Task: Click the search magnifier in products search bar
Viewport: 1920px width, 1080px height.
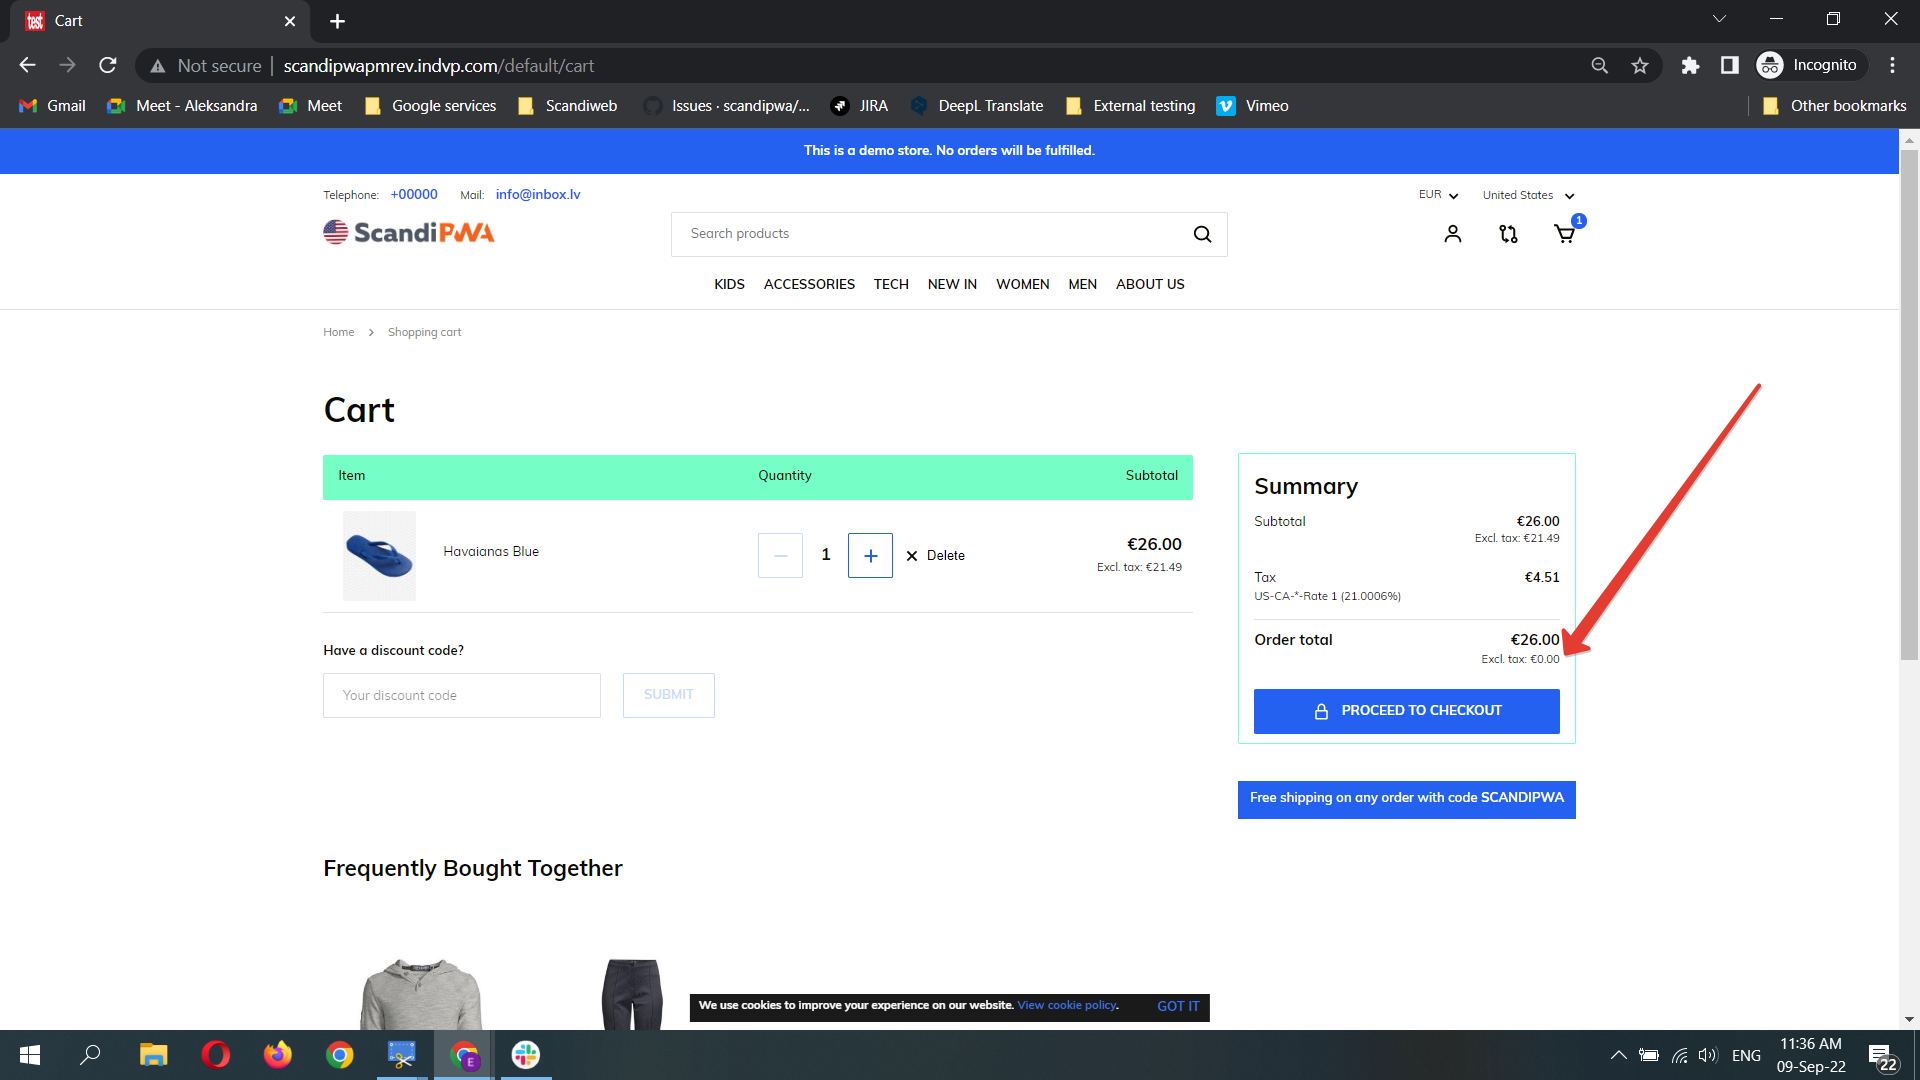Action: [x=1202, y=233]
